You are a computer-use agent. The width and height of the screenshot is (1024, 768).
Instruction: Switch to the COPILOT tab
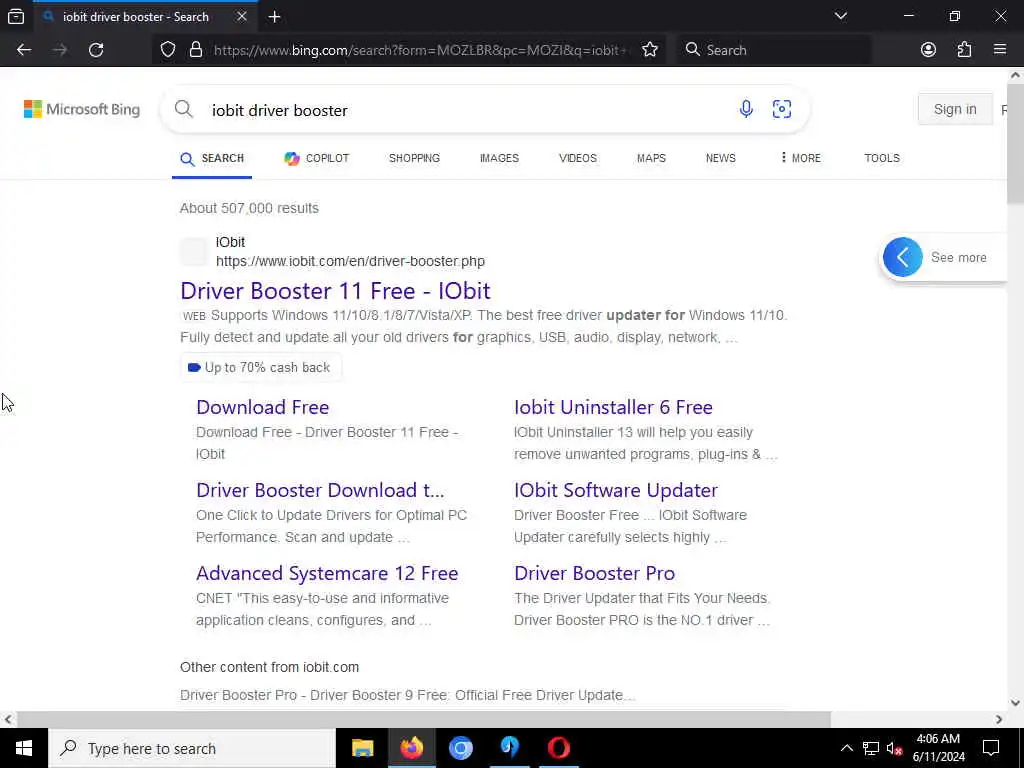coord(317,159)
